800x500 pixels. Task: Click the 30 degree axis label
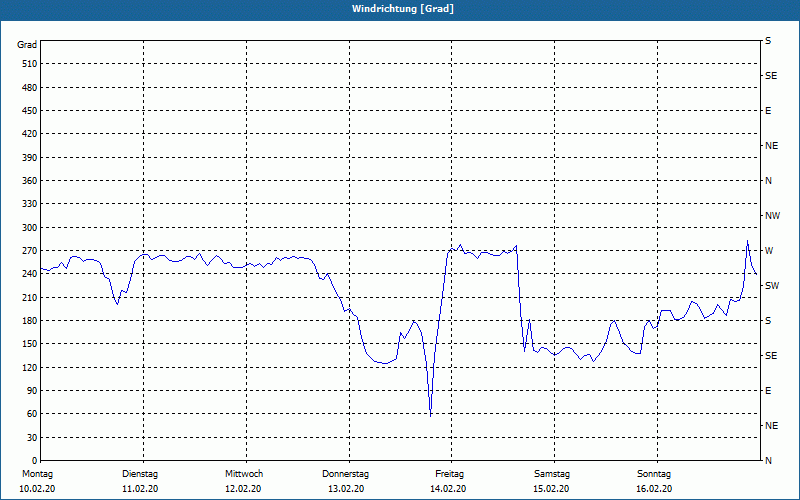32,437
